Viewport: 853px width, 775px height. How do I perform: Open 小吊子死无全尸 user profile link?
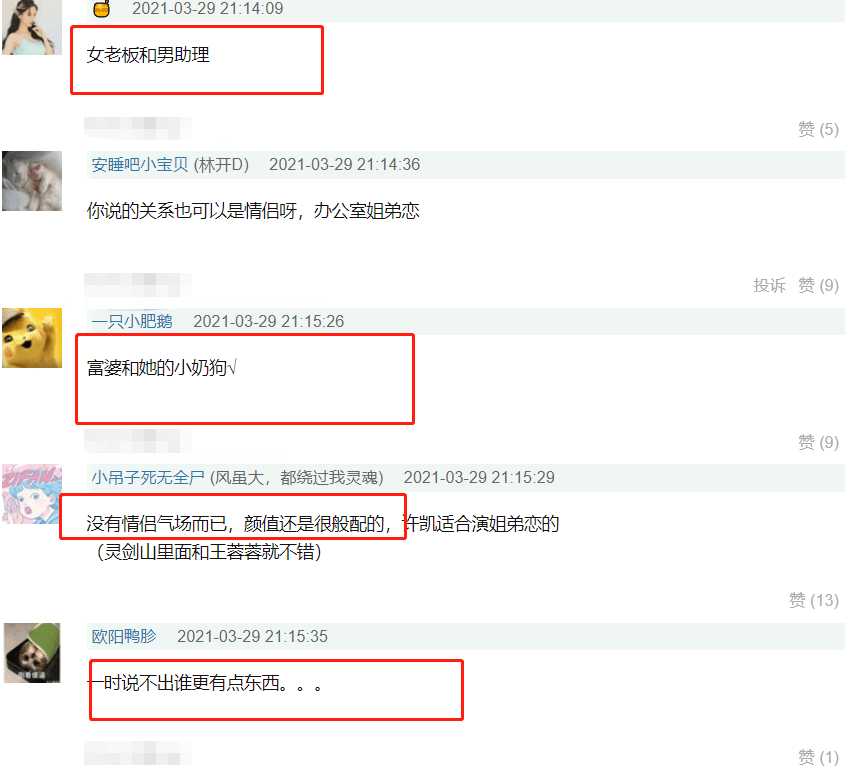[x=148, y=478]
